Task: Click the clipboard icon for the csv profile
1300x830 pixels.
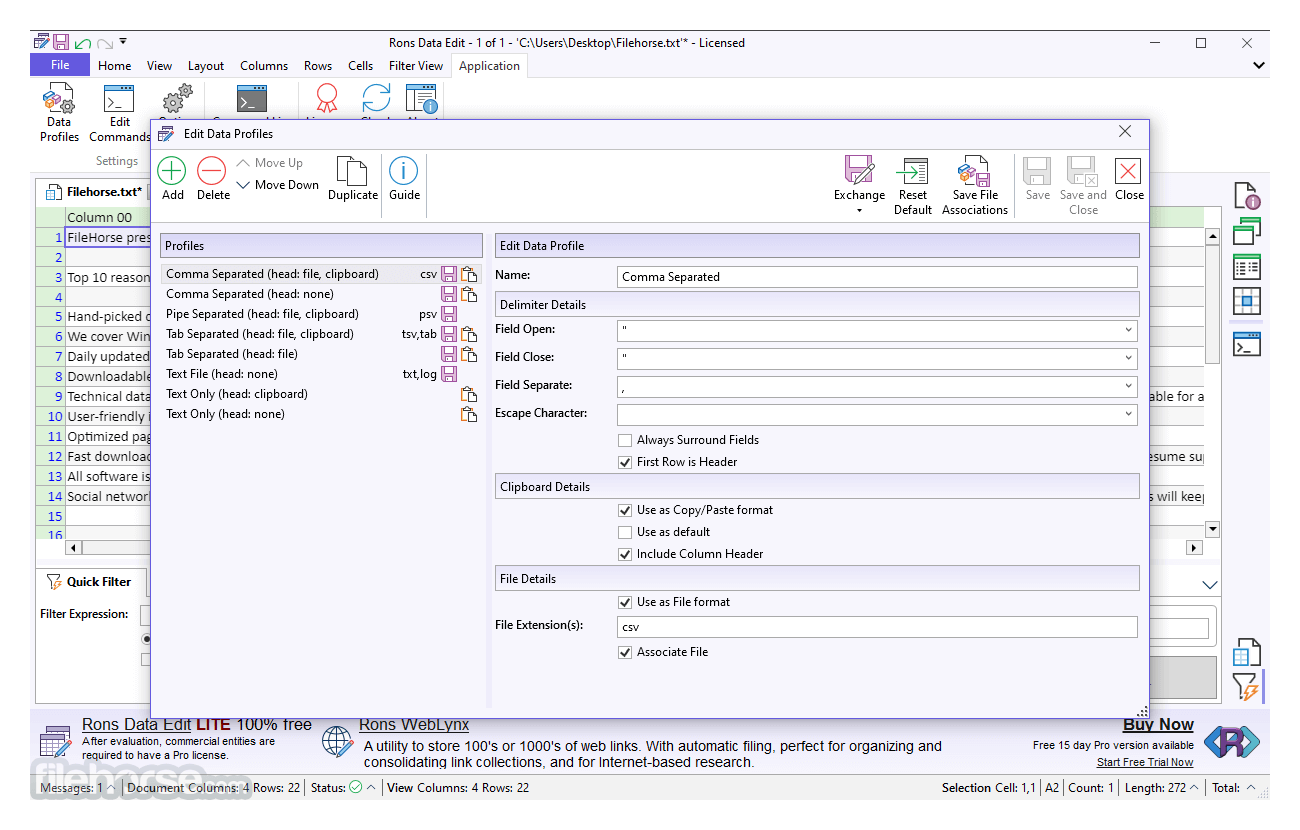Action: (x=469, y=274)
